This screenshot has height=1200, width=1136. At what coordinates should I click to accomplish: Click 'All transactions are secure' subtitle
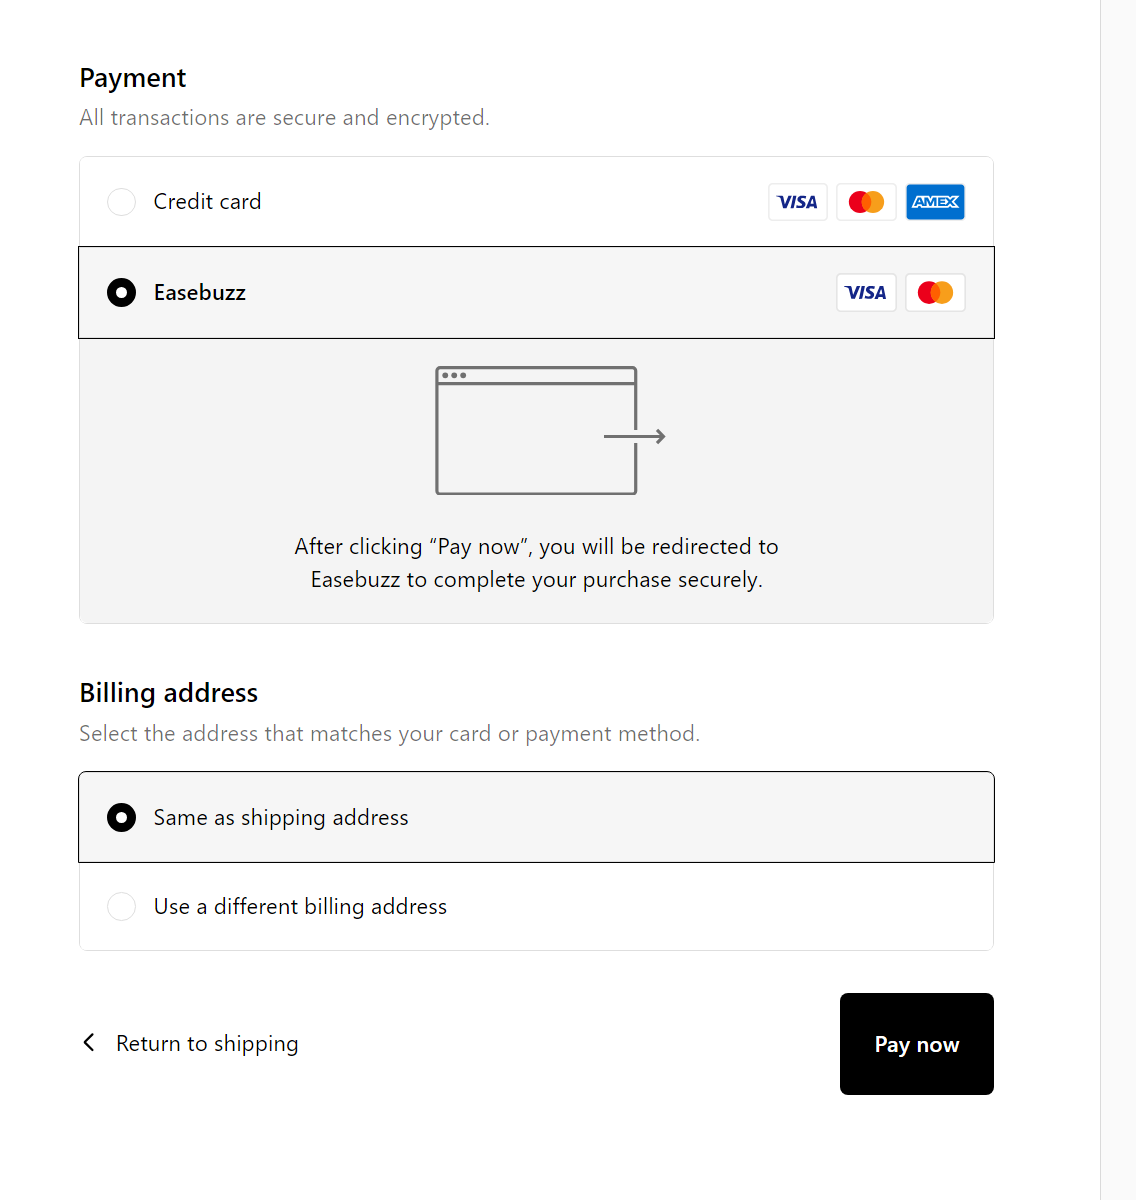pyautogui.click(x=284, y=118)
